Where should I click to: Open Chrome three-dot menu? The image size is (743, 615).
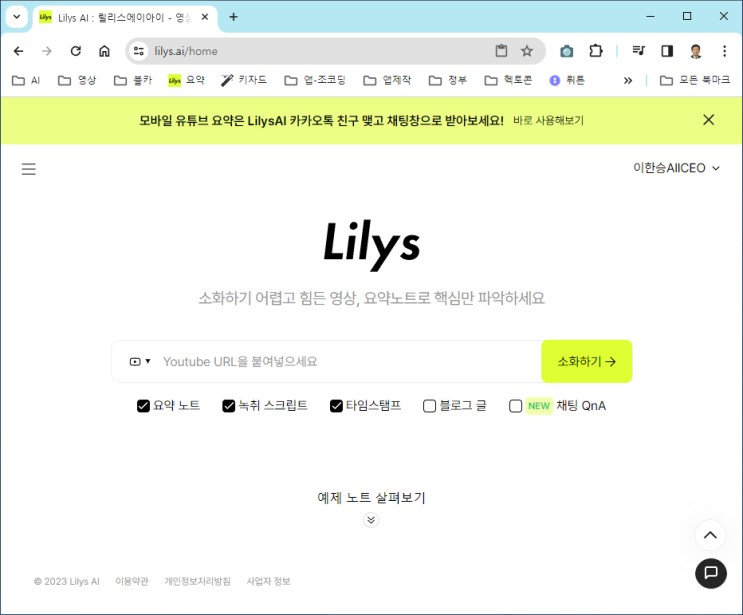(724, 51)
